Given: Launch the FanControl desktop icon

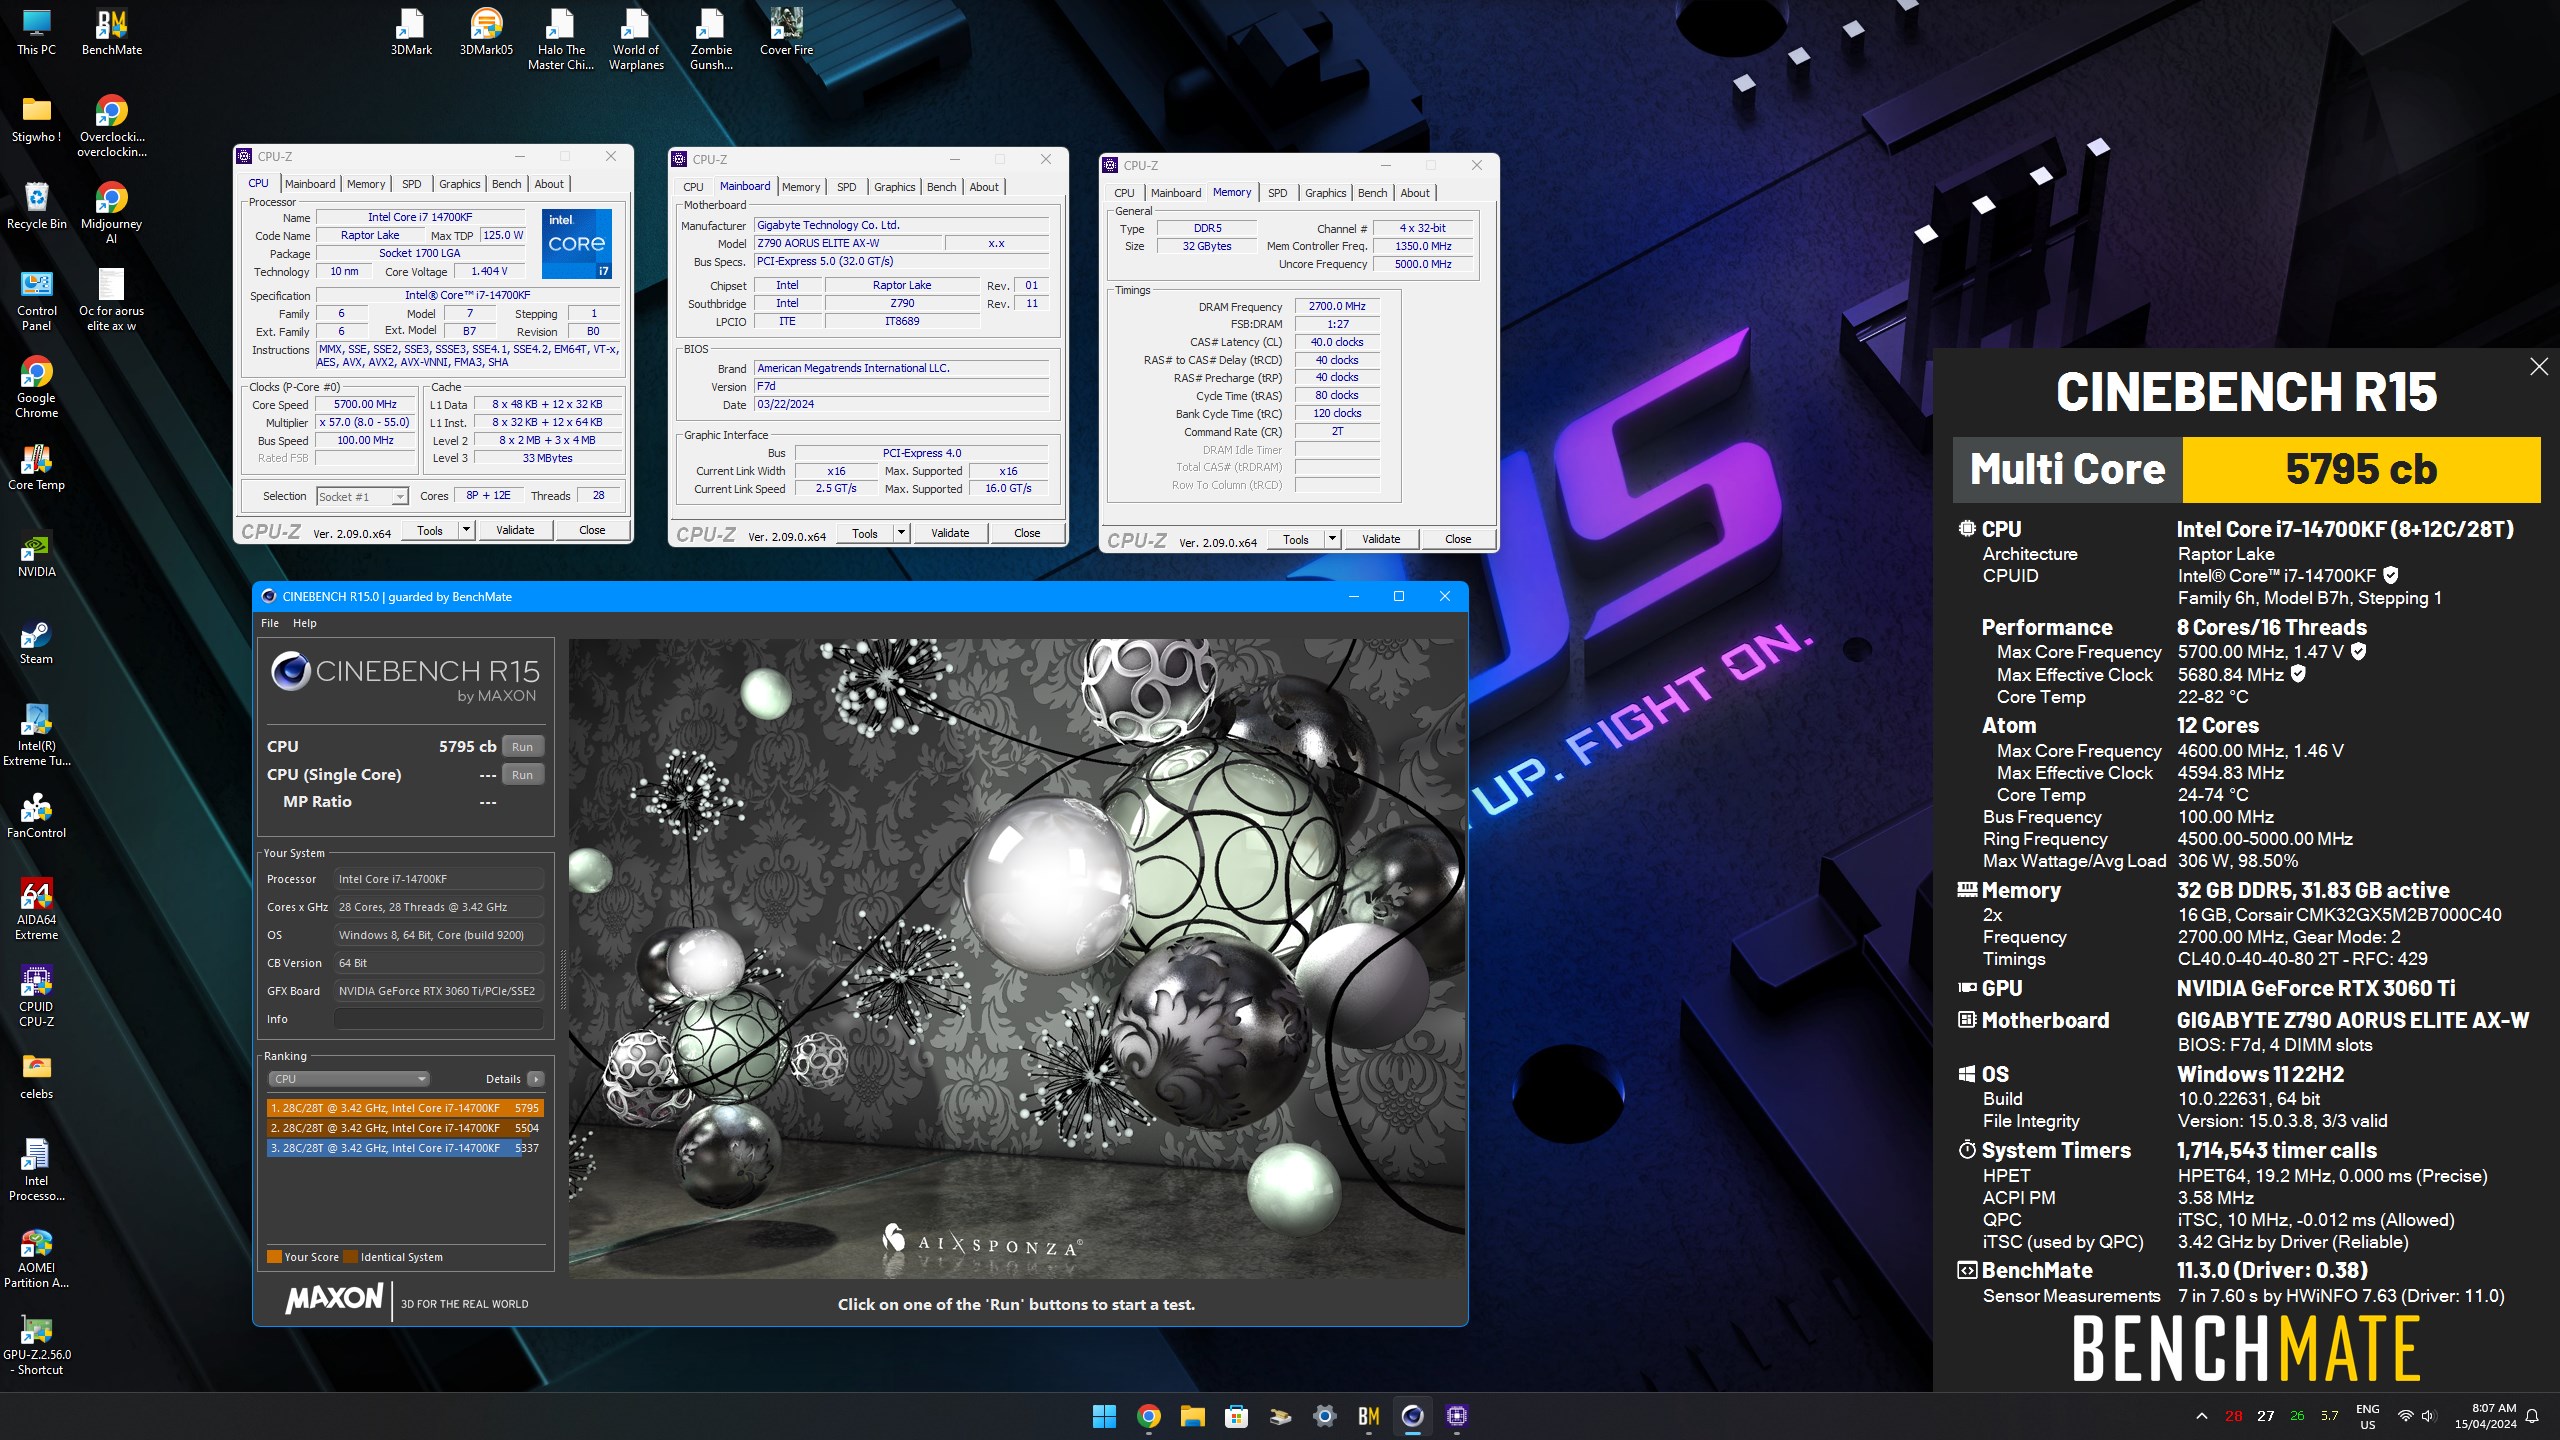Looking at the screenshot, I should pos(36,816).
